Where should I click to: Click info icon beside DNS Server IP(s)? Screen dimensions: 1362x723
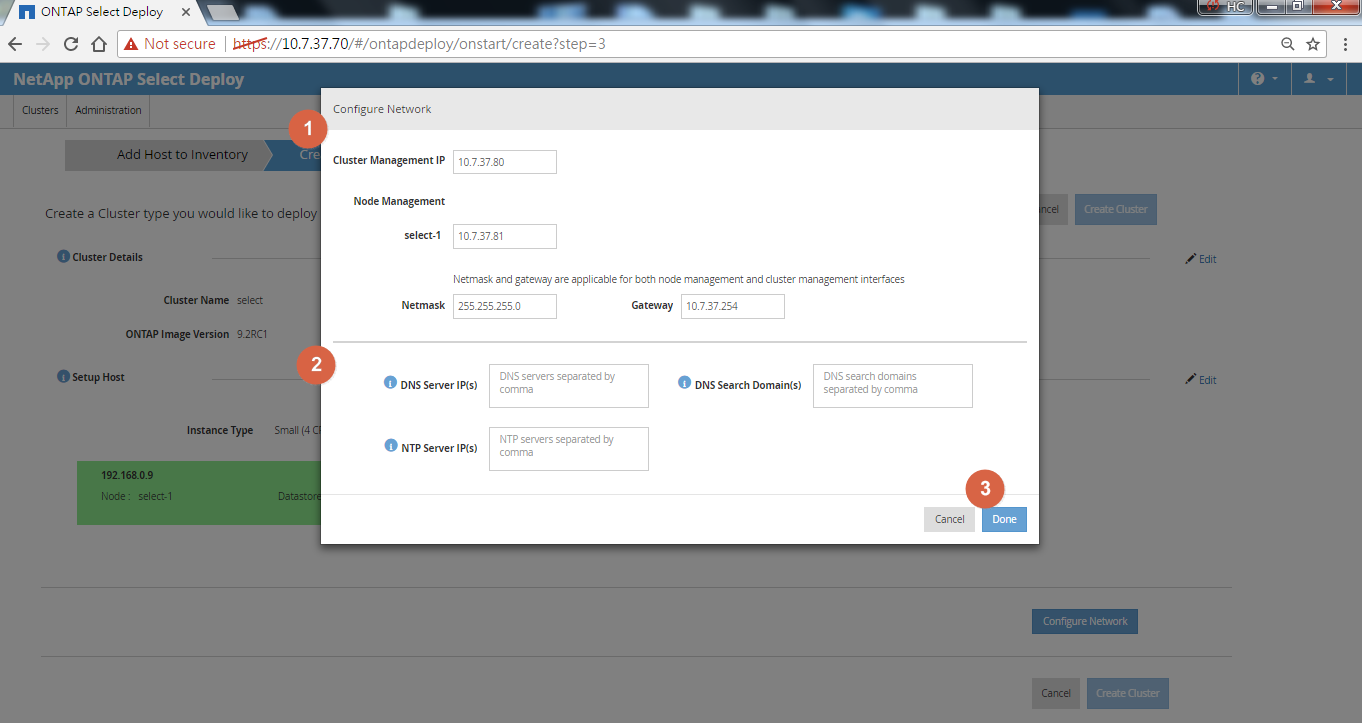click(391, 383)
